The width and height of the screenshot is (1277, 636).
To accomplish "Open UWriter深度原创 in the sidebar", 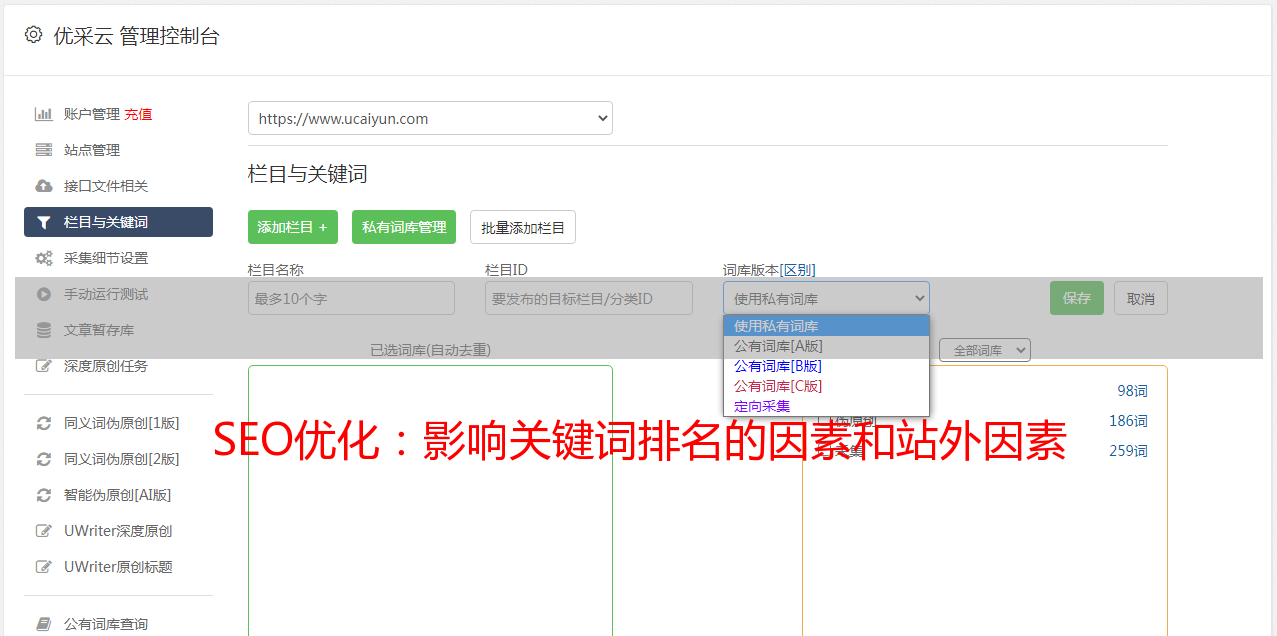I will click(118, 531).
